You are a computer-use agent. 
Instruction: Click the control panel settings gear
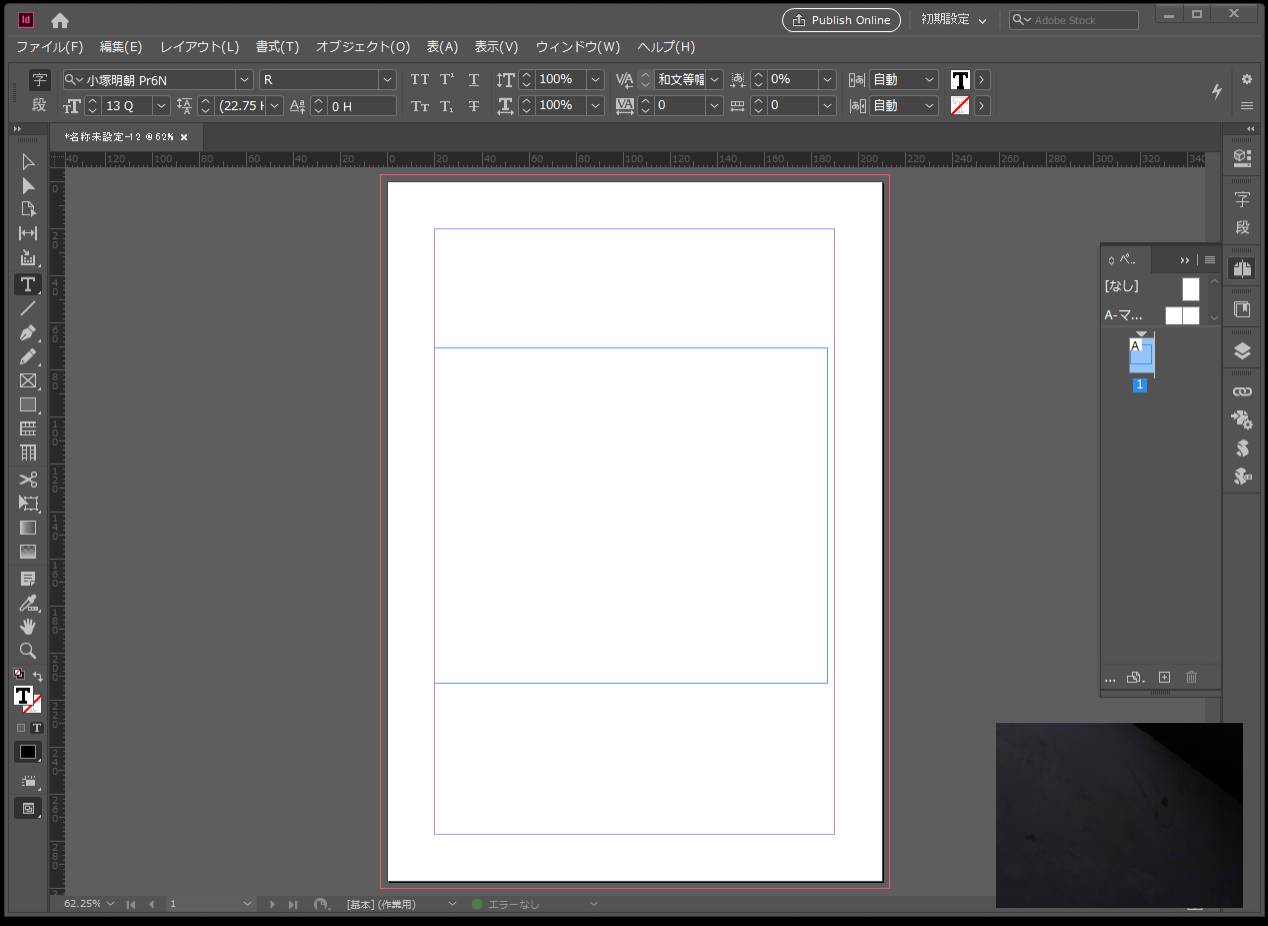pos(1247,79)
